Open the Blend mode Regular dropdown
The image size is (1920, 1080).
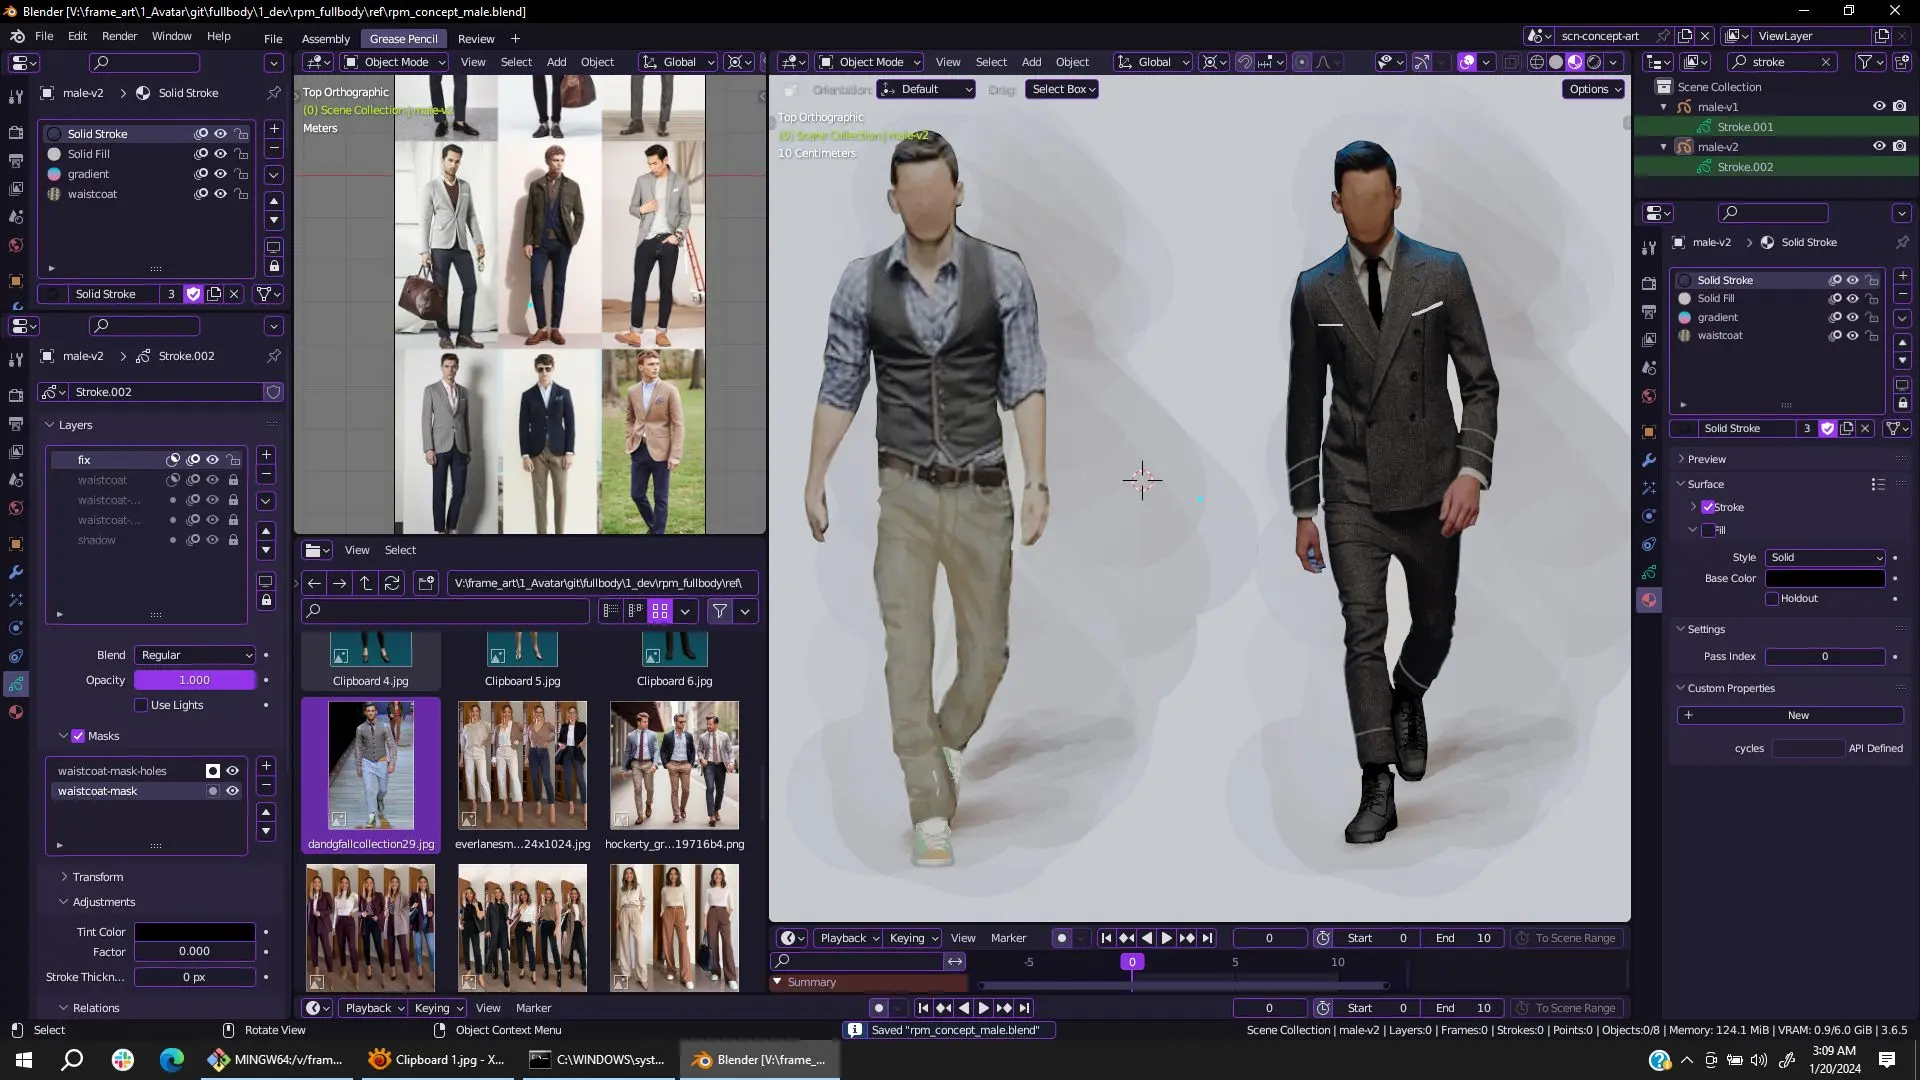click(195, 655)
